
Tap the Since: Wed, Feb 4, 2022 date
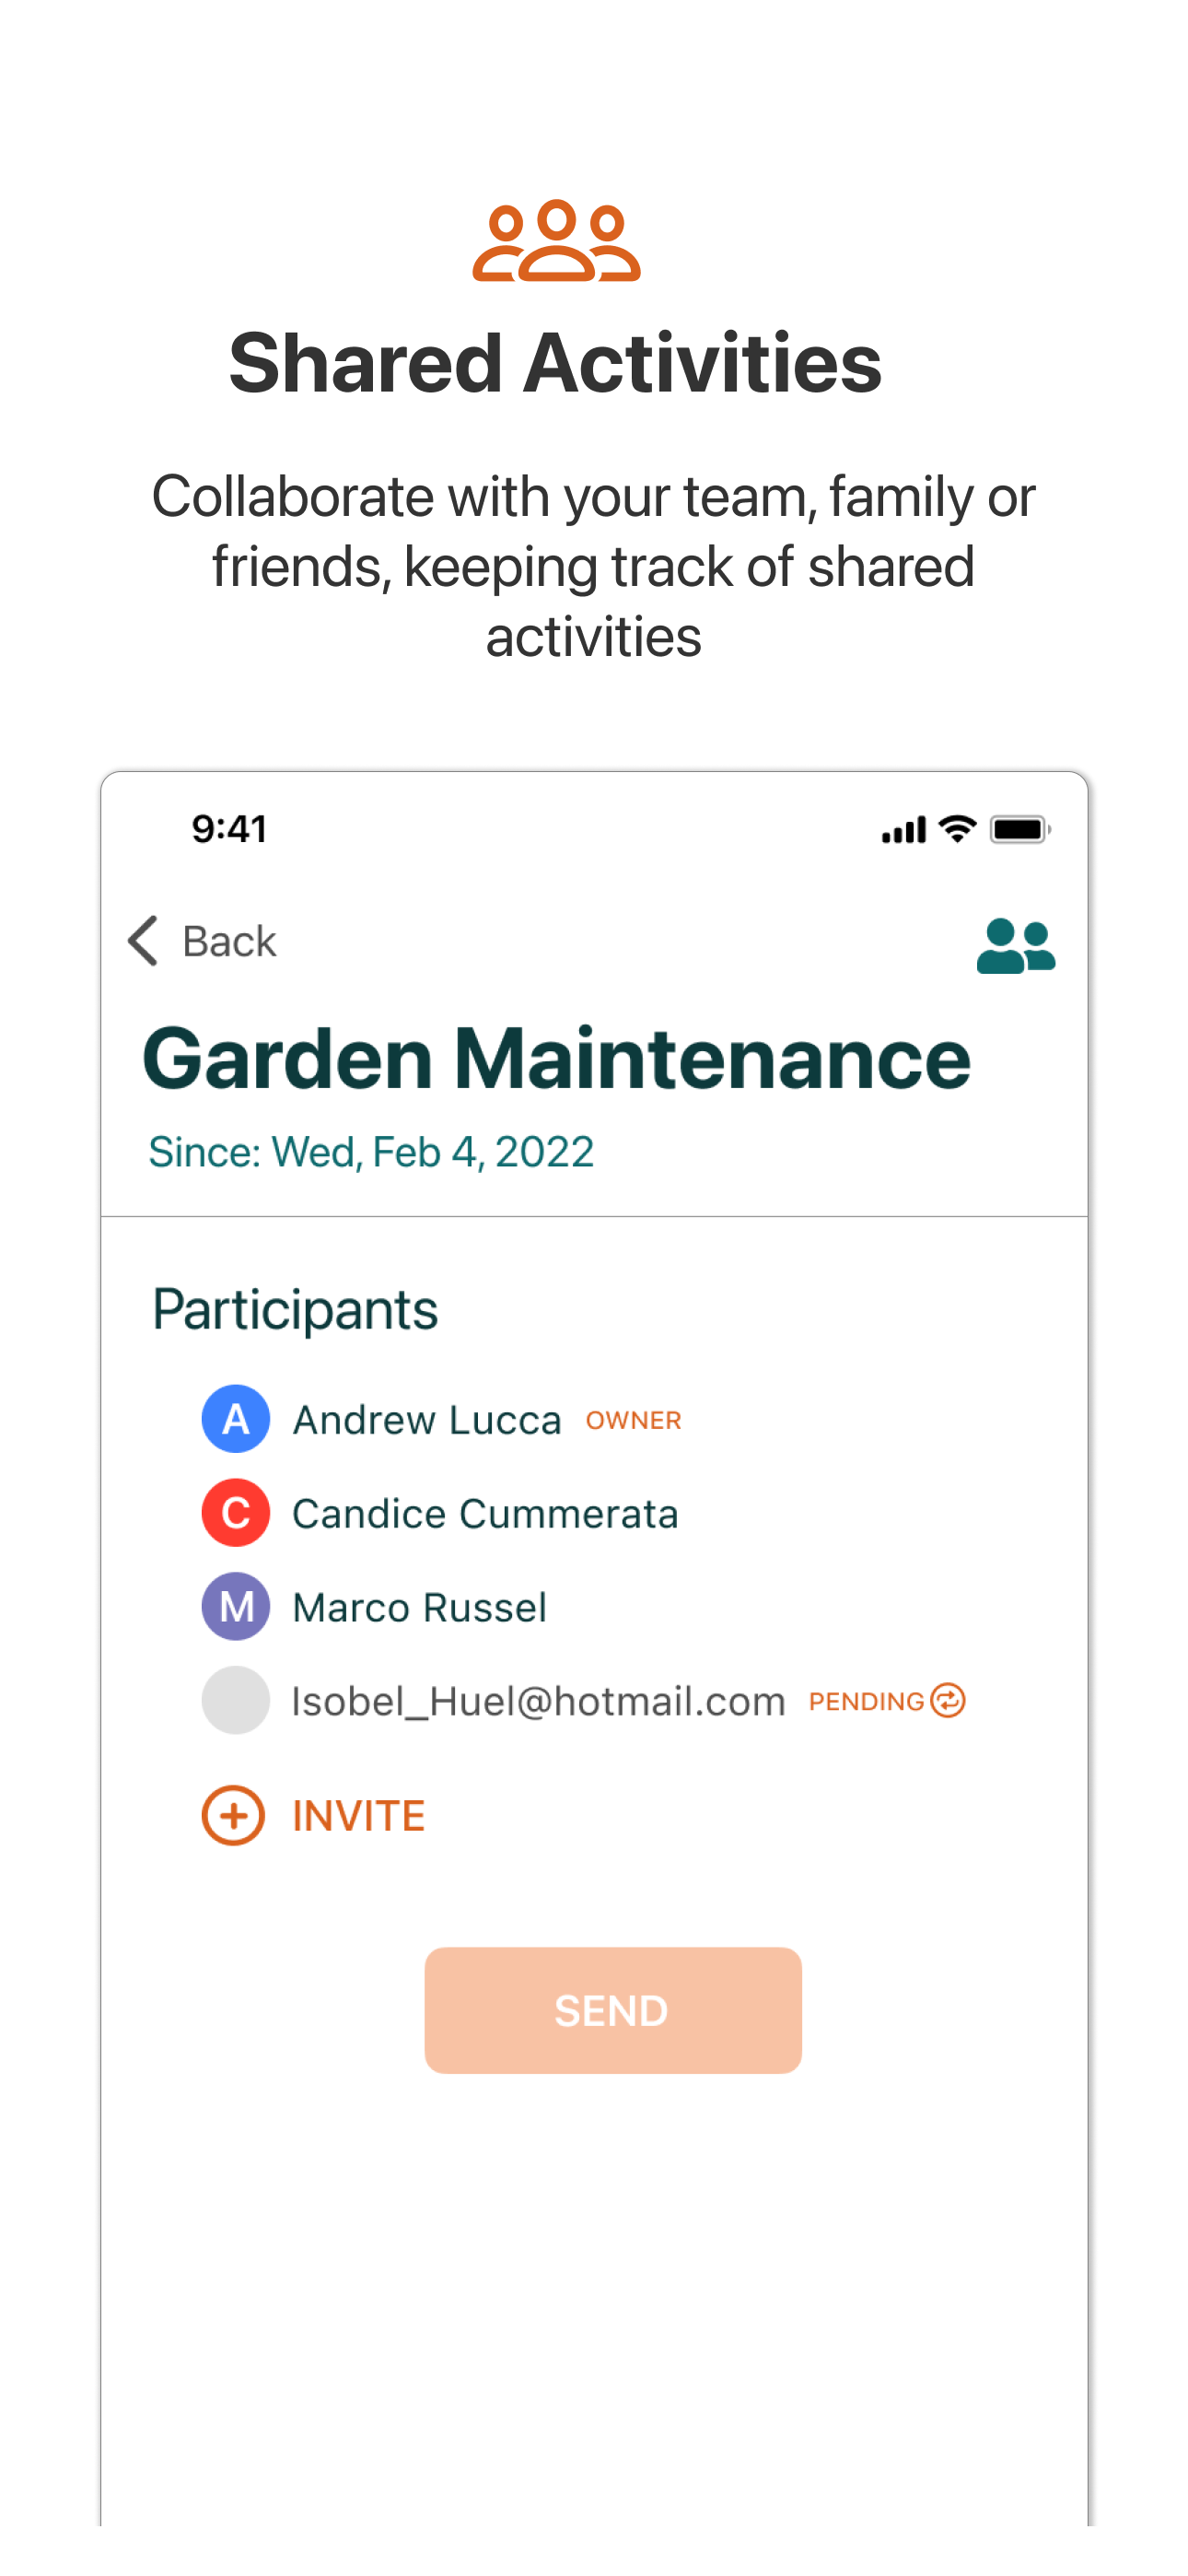click(371, 1152)
